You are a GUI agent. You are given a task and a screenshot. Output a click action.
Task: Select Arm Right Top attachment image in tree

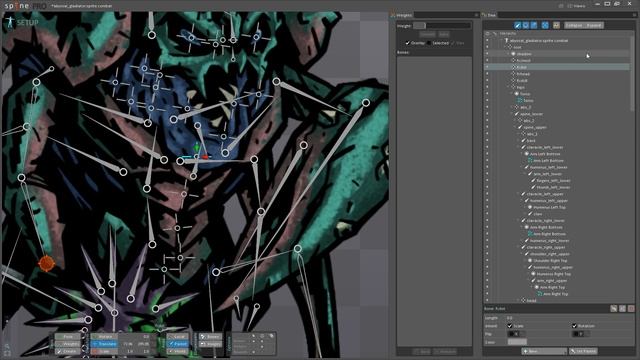[x=555, y=294]
